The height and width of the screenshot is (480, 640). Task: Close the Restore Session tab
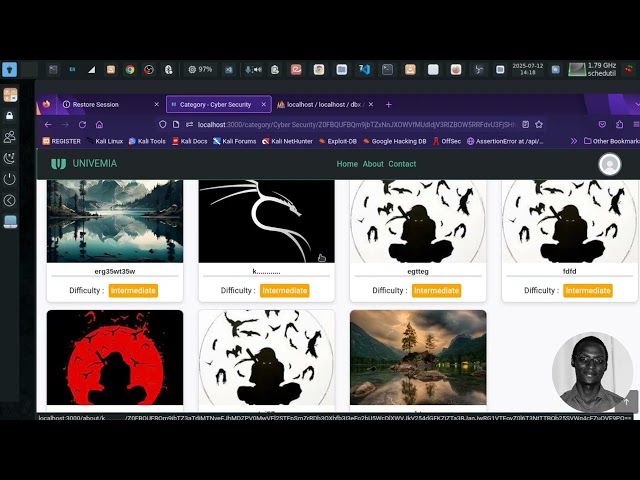tap(156, 104)
